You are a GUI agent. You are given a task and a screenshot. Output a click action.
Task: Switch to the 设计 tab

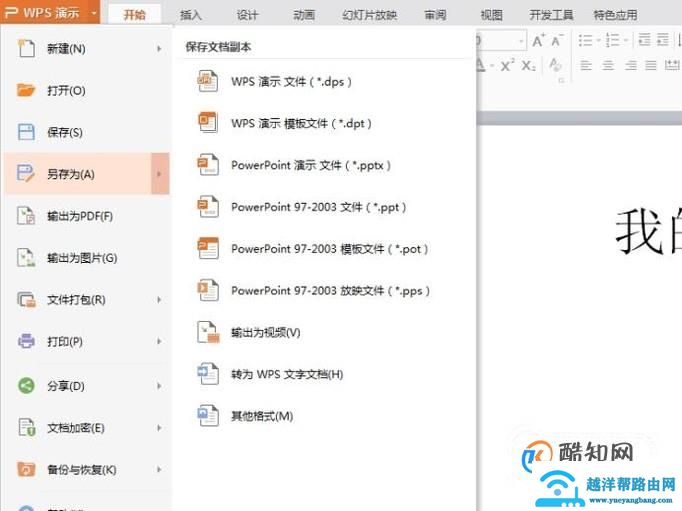247,15
